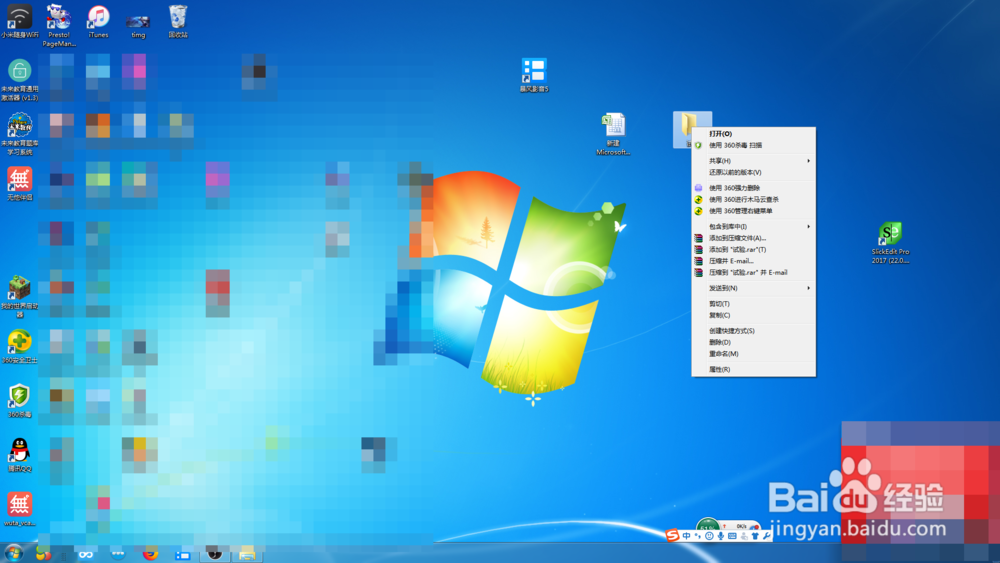Screen dimensions: 1000x563
Task: Select 重命名(M) in context menu
Action: [x=754, y=354]
